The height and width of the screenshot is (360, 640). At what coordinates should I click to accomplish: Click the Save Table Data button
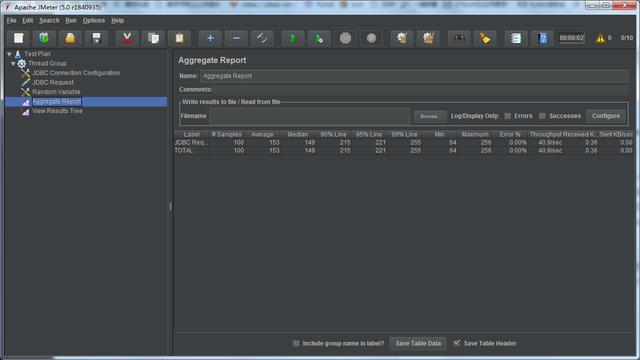tap(418, 344)
